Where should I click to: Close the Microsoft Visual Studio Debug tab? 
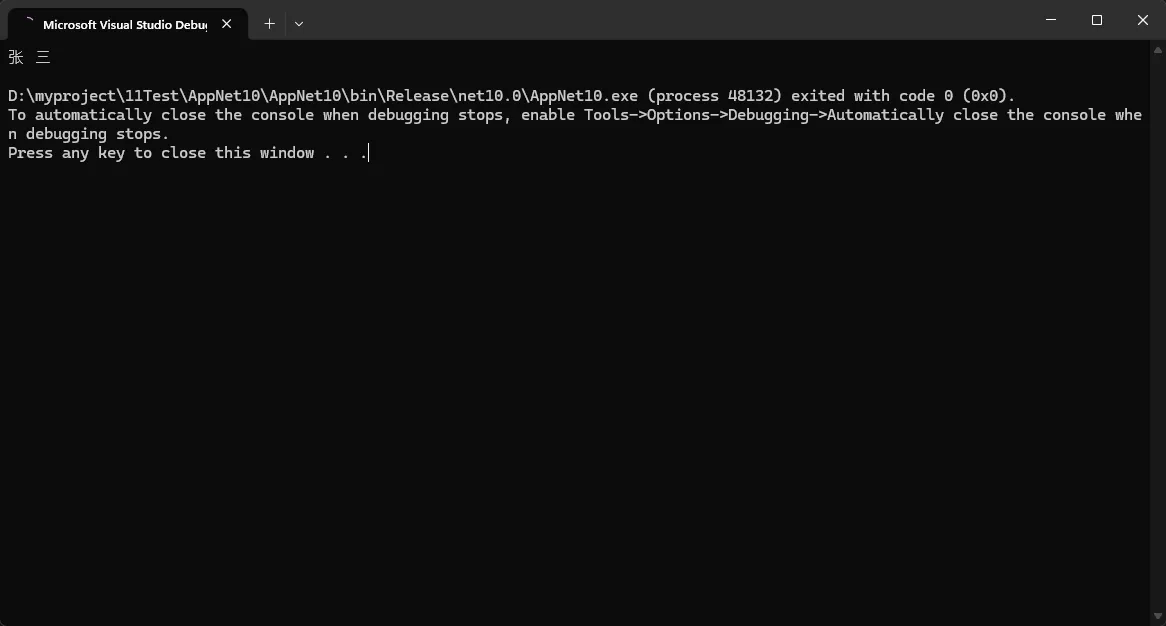click(x=228, y=24)
